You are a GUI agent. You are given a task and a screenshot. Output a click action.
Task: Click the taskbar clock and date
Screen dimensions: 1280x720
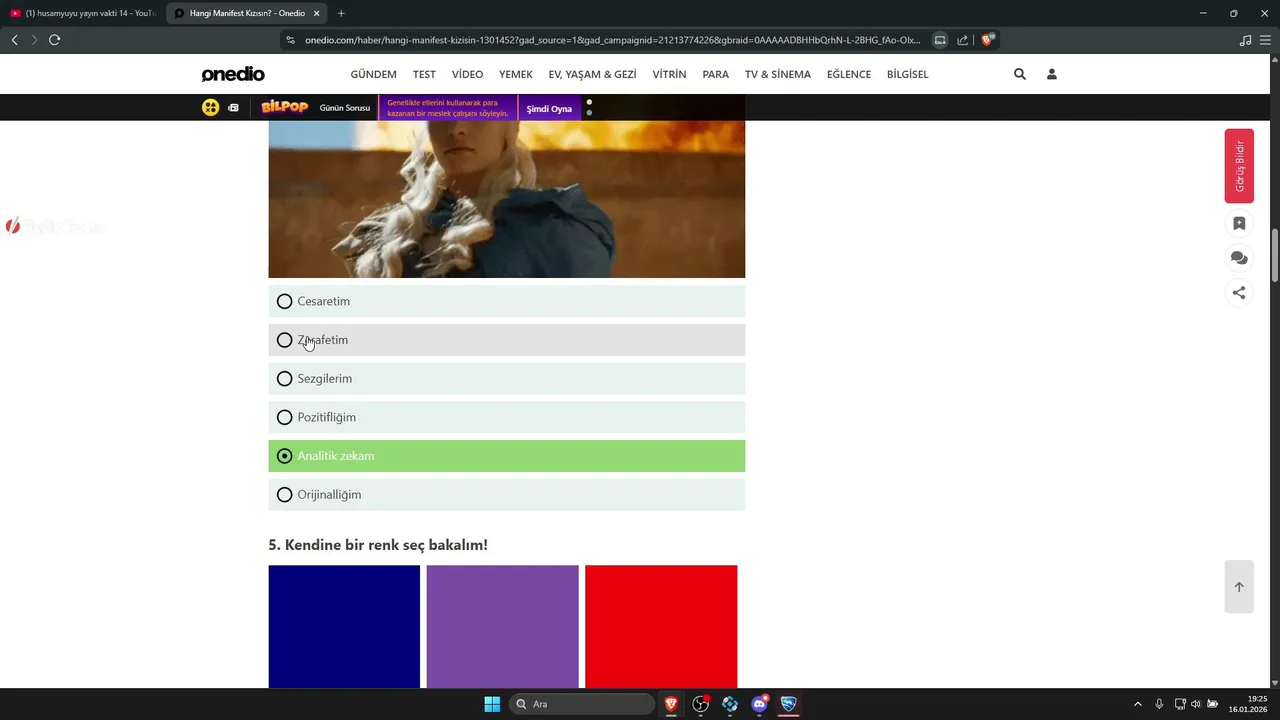pos(1248,704)
